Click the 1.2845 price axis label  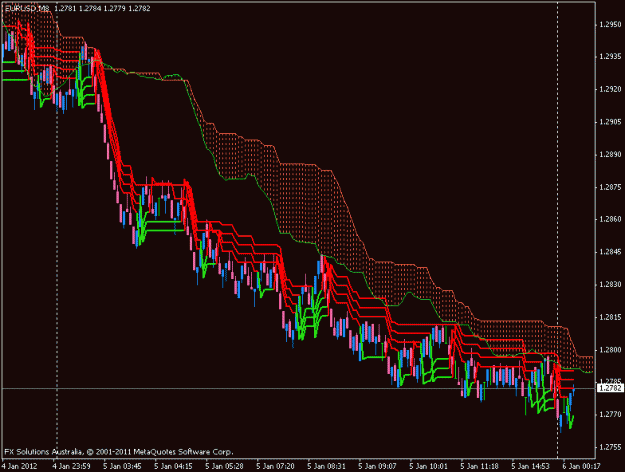pos(610,252)
